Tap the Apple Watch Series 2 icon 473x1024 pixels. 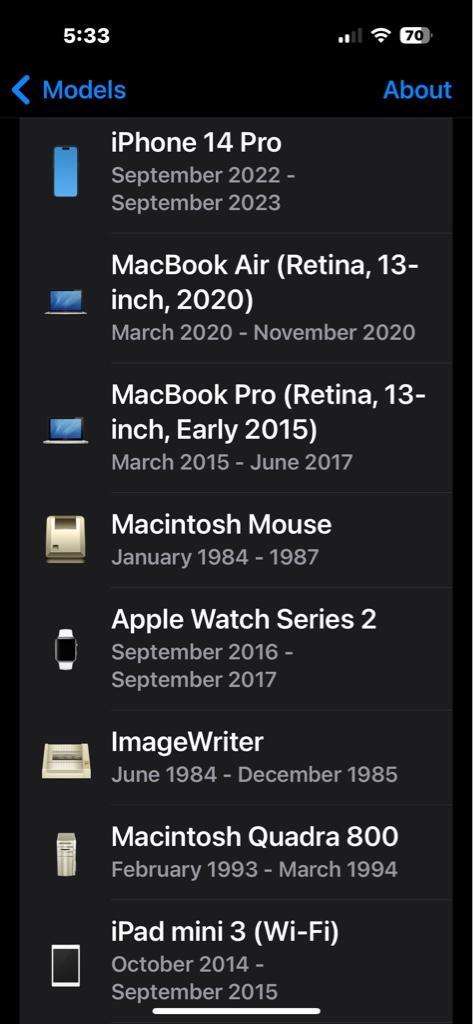pyautogui.click(x=65, y=649)
